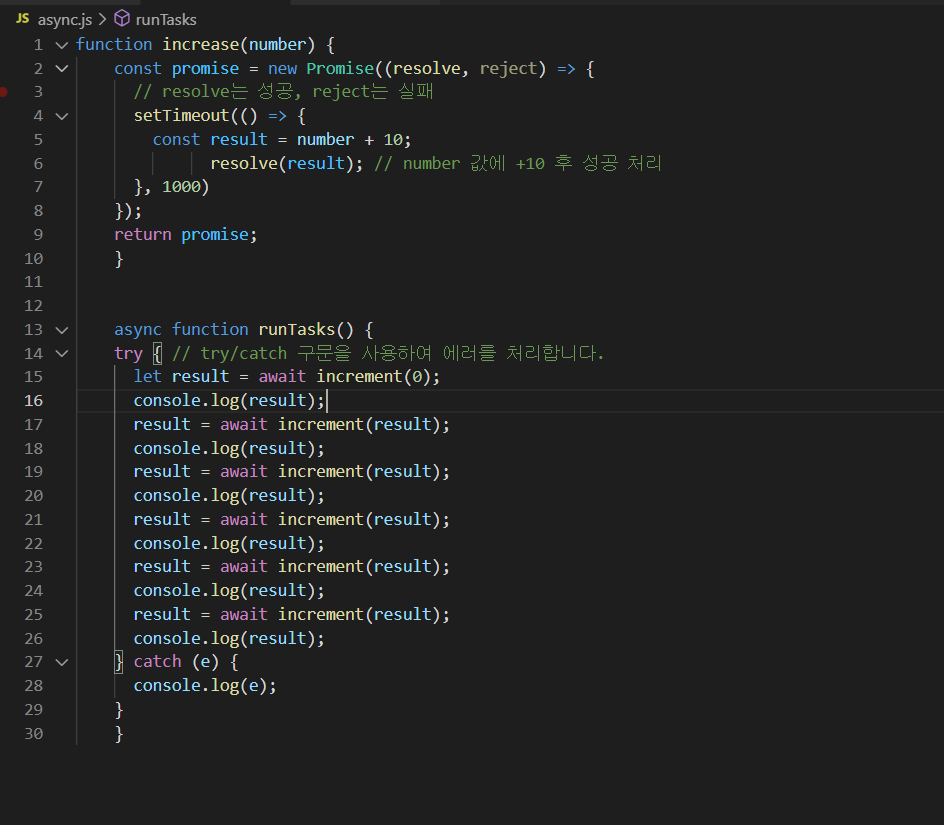The height and width of the screenshot is (825, 944).
Task: Click the Korean comment on line 3
Action: tap(284, 92)
